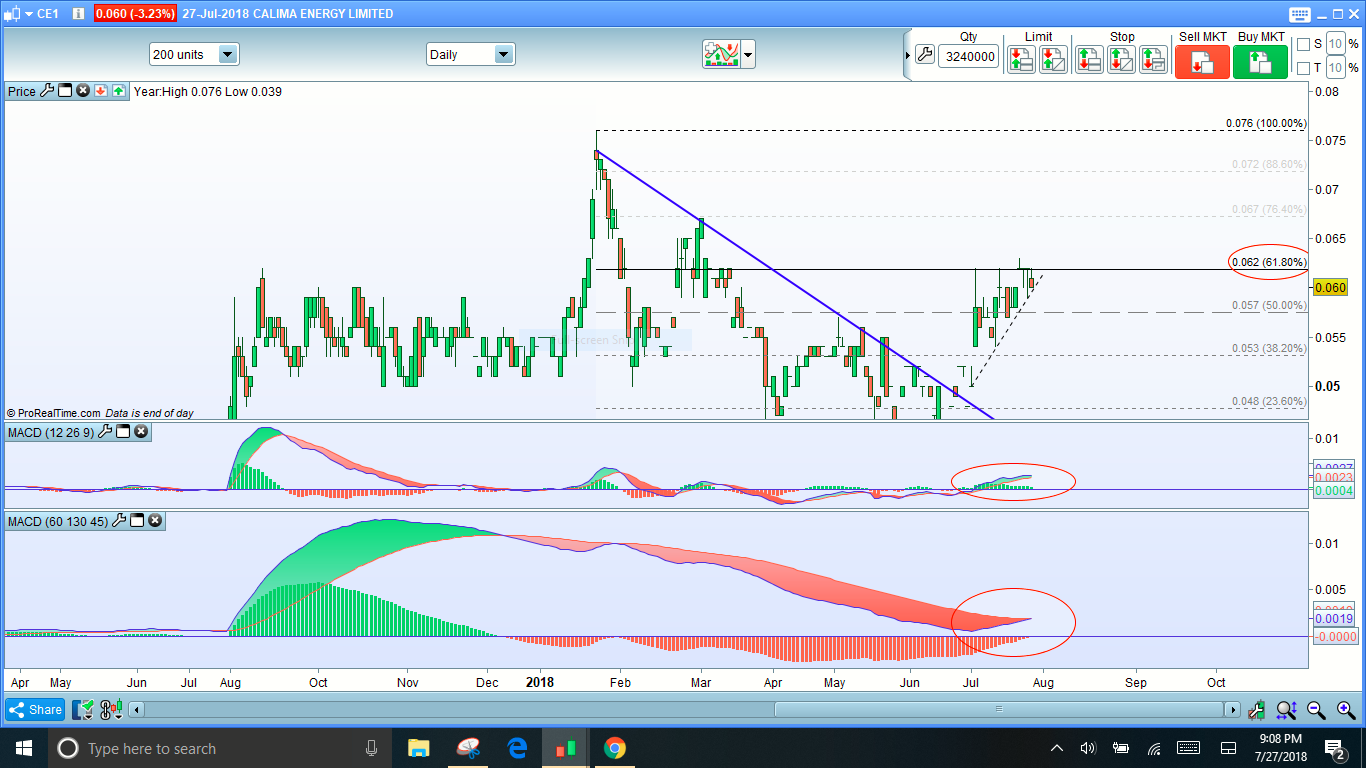
Task: Edit the S percent field
Action: [1335, 44]
